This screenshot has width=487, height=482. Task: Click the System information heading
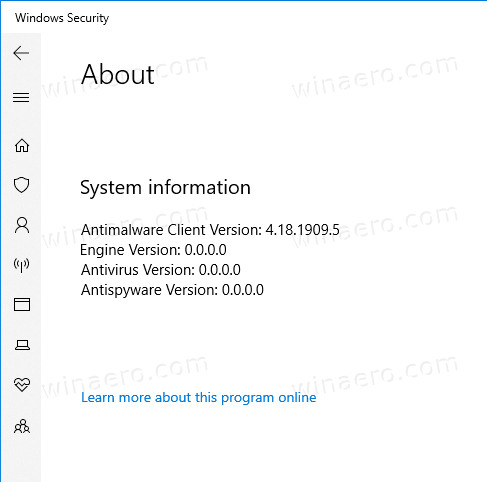(165, 187)
